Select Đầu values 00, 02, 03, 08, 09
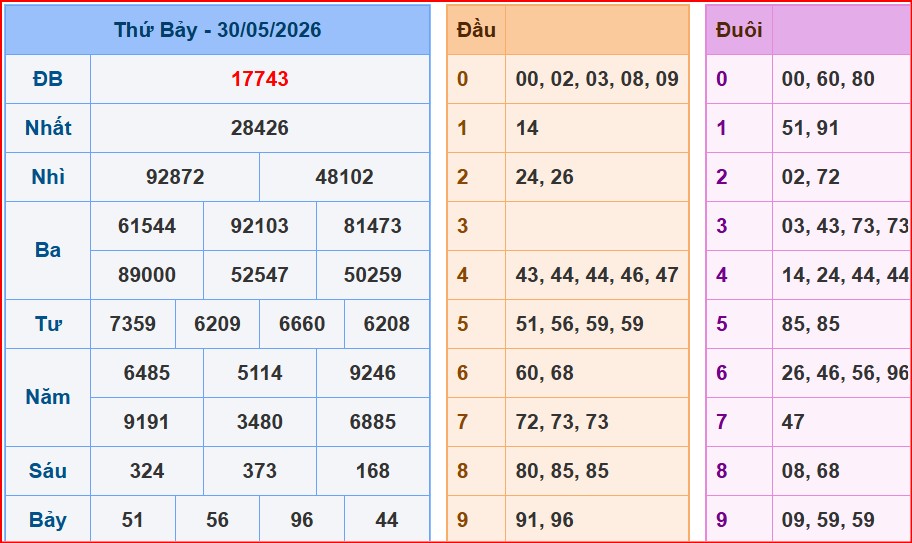The height and width of the screenshot is (543, 912). (597, 78)
